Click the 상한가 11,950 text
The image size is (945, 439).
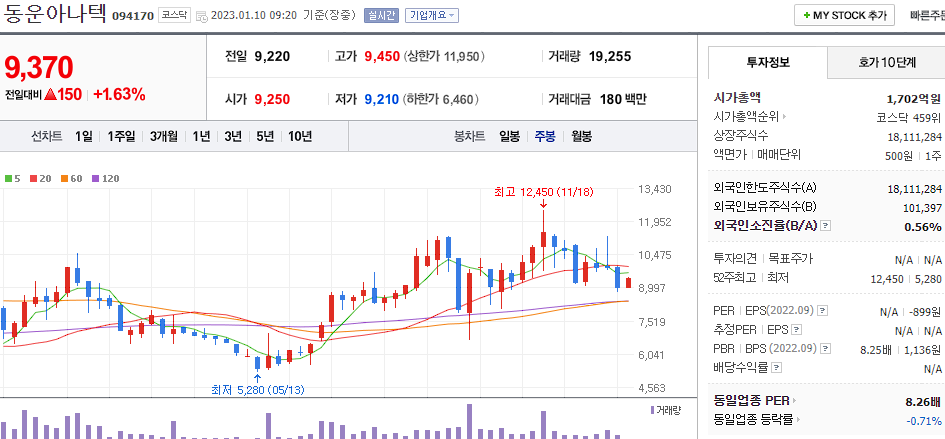point(444,57)
